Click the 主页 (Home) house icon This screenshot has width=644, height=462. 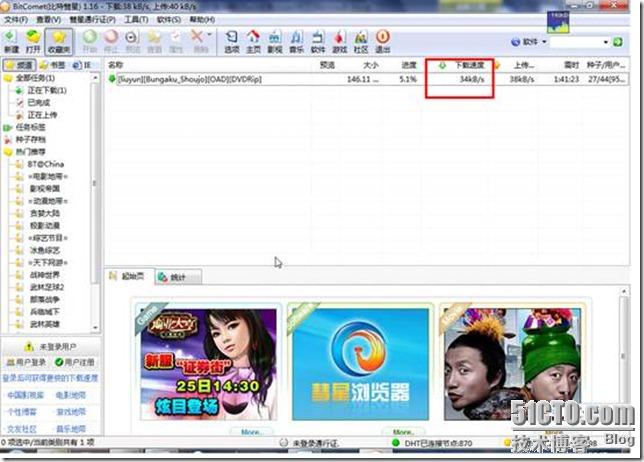click(x=253, y=41)
